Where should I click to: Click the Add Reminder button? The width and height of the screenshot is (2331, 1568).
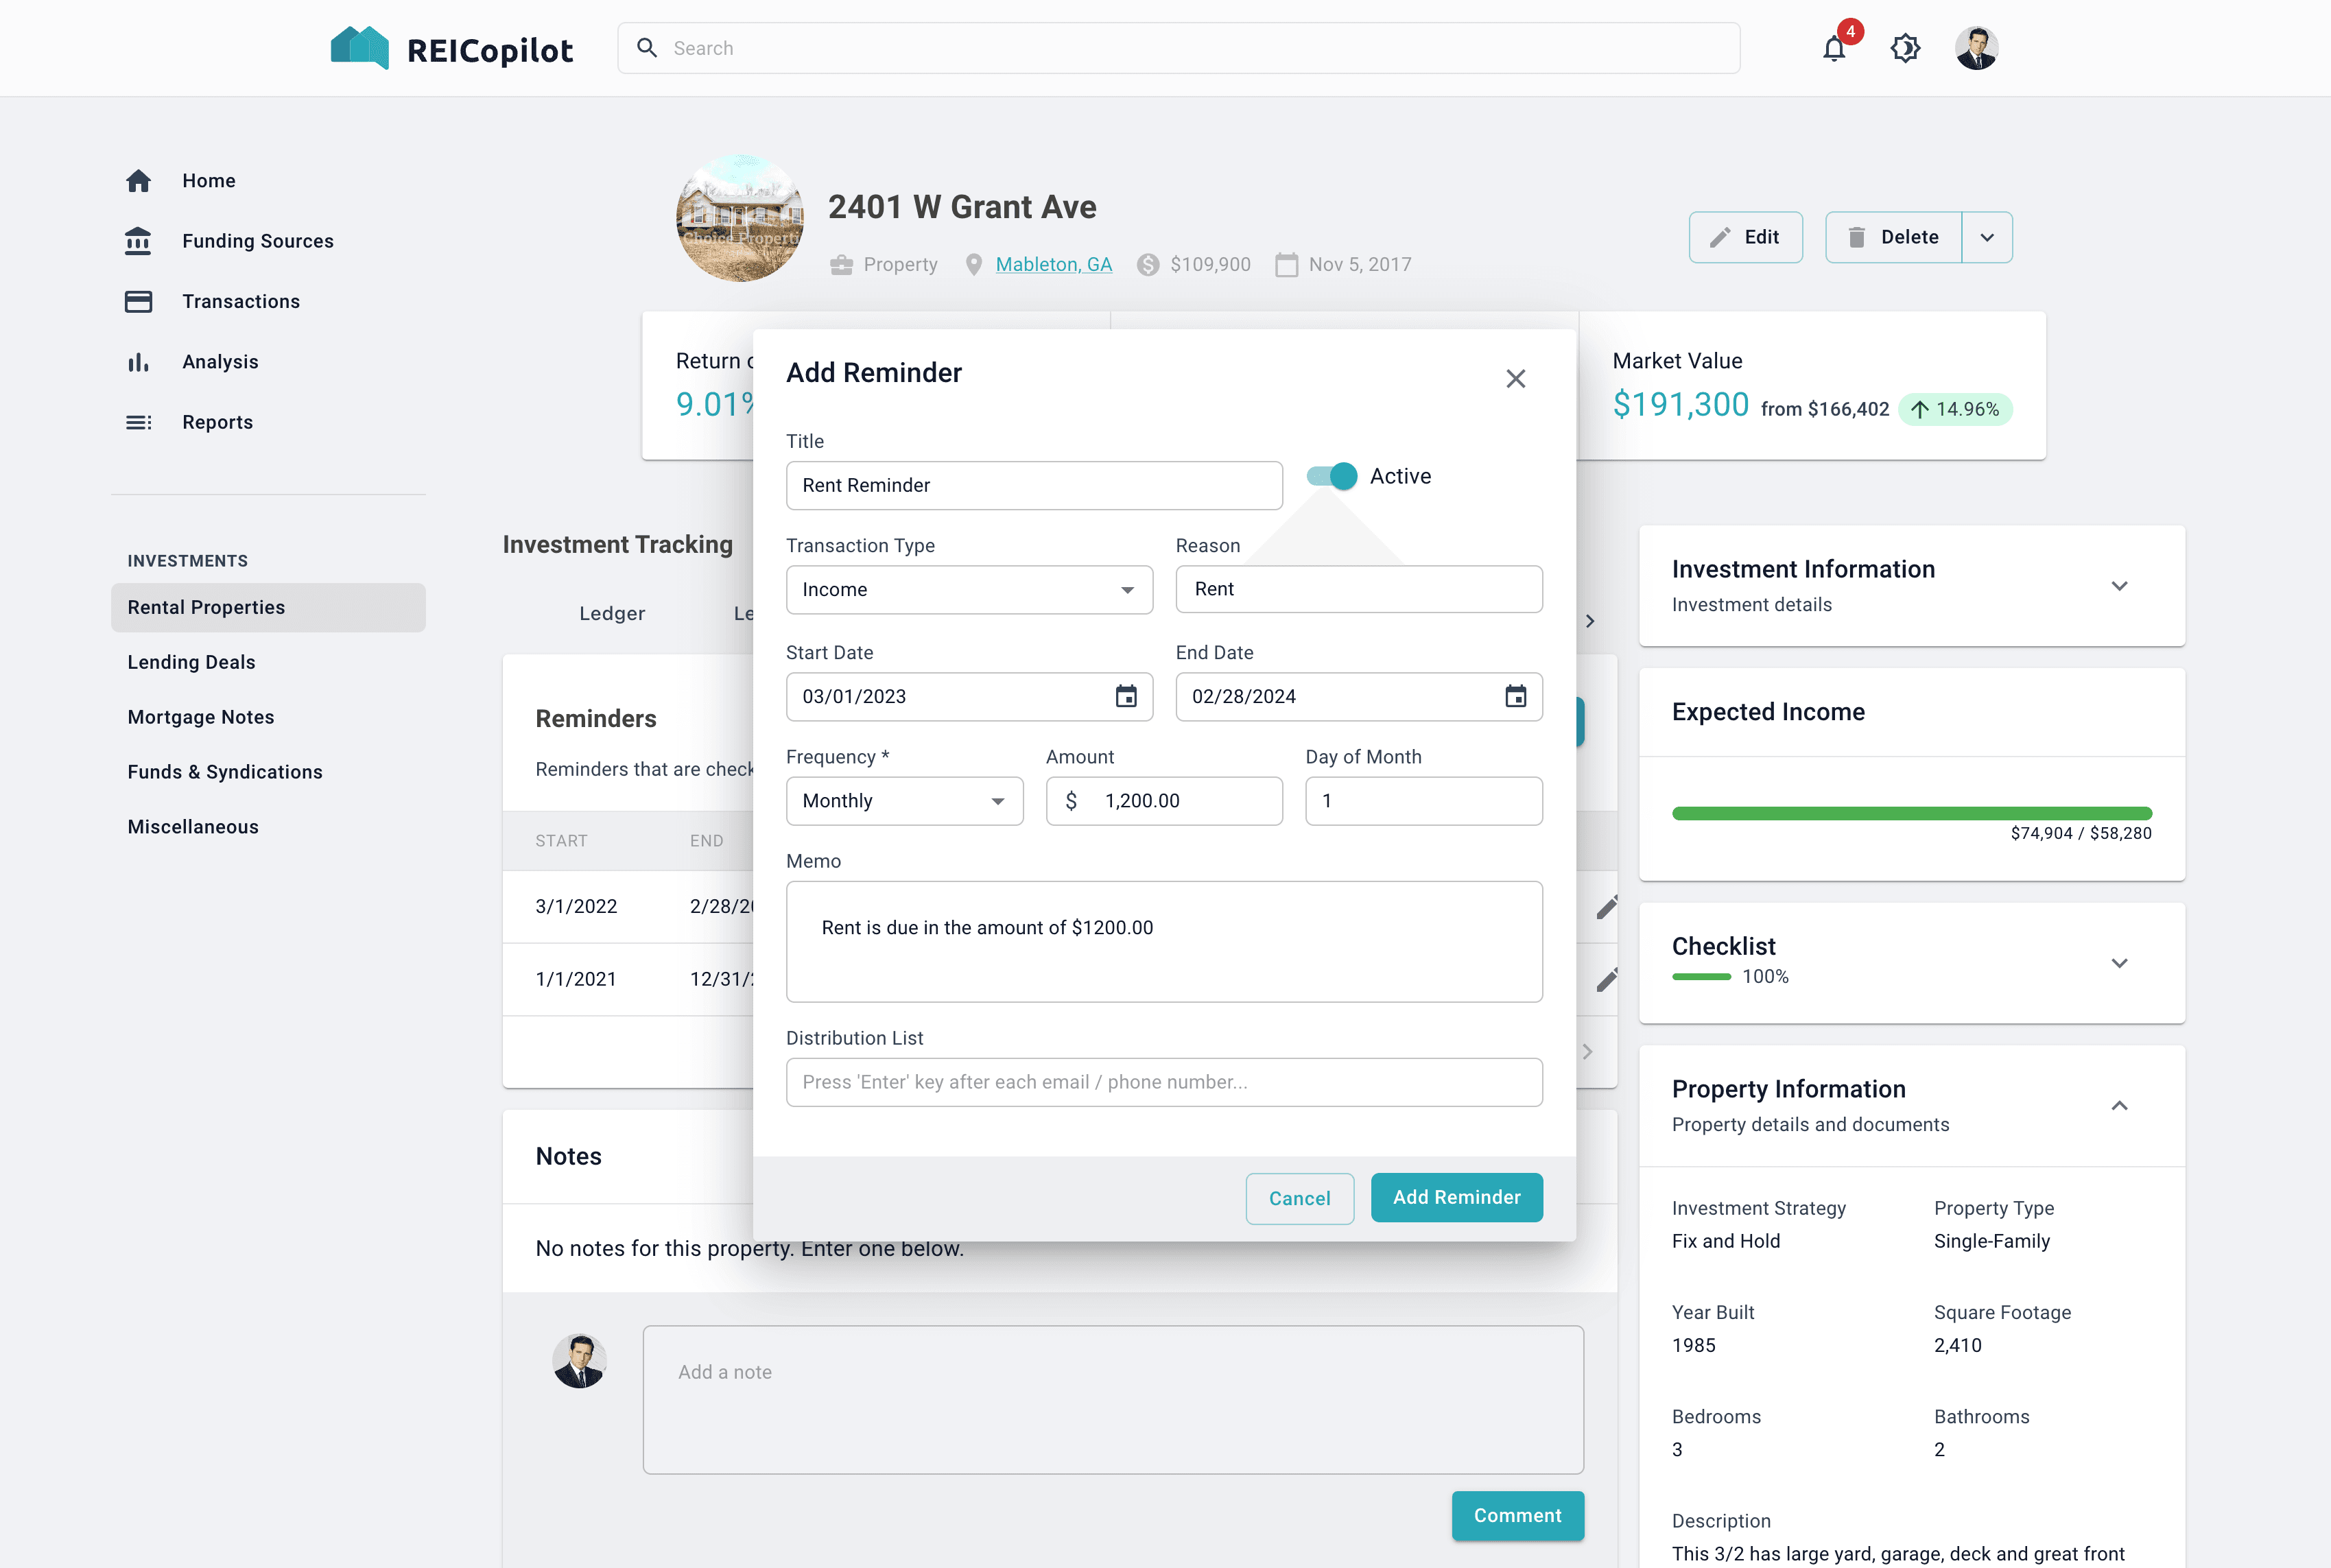pos(1456,1197)
